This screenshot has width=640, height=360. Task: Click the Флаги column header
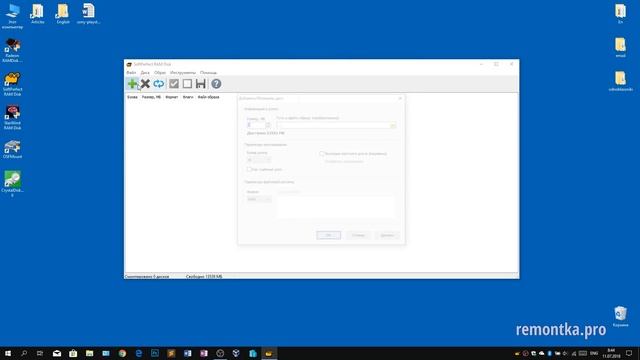pos(188,97)
